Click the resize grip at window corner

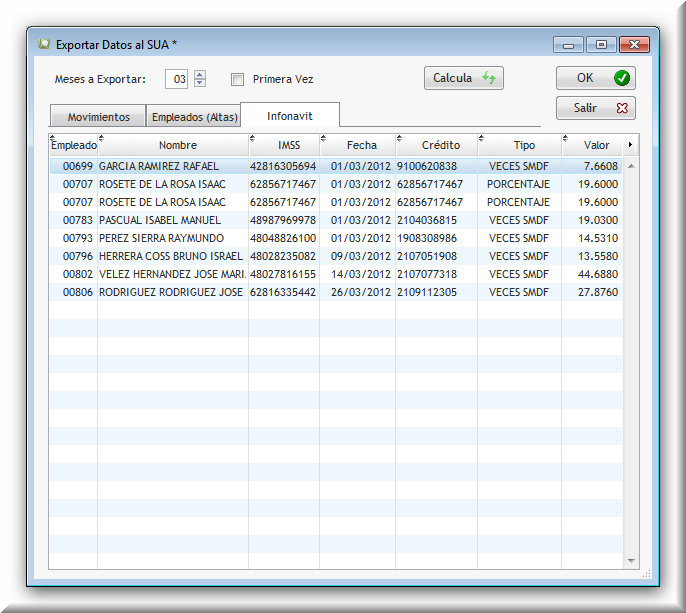(x=646, y=574)
